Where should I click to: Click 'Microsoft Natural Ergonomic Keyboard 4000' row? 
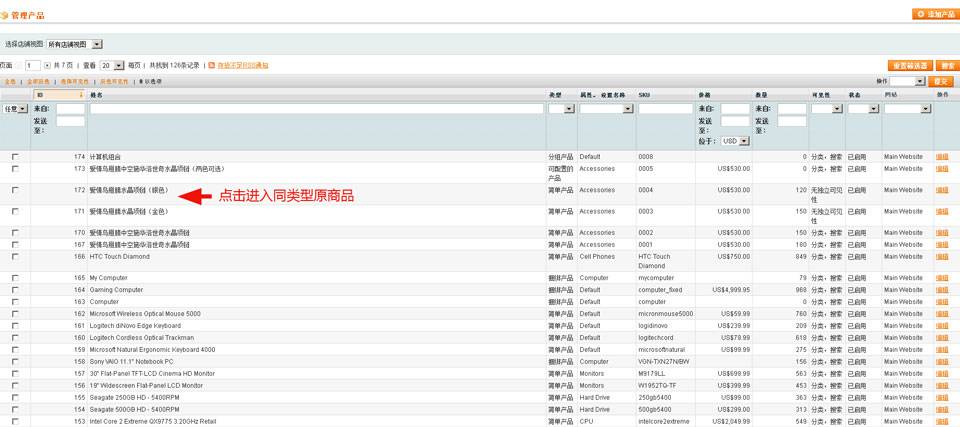152,350
